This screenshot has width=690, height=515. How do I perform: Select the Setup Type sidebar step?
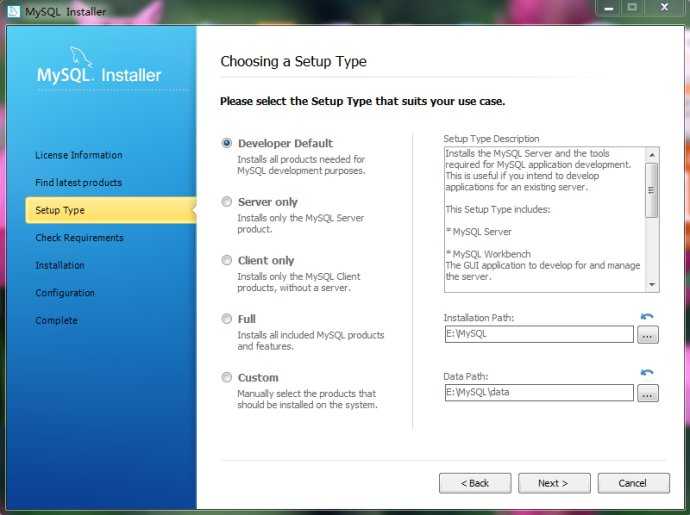click(x=110, y=210)
